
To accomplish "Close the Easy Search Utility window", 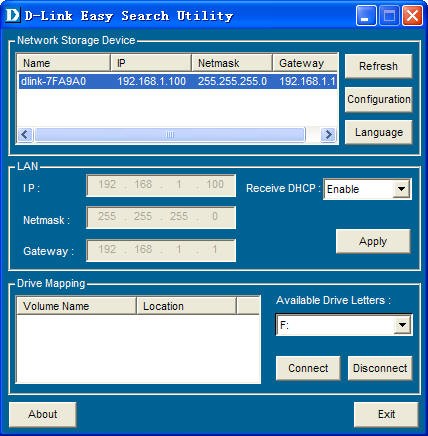I will (412, 16).
